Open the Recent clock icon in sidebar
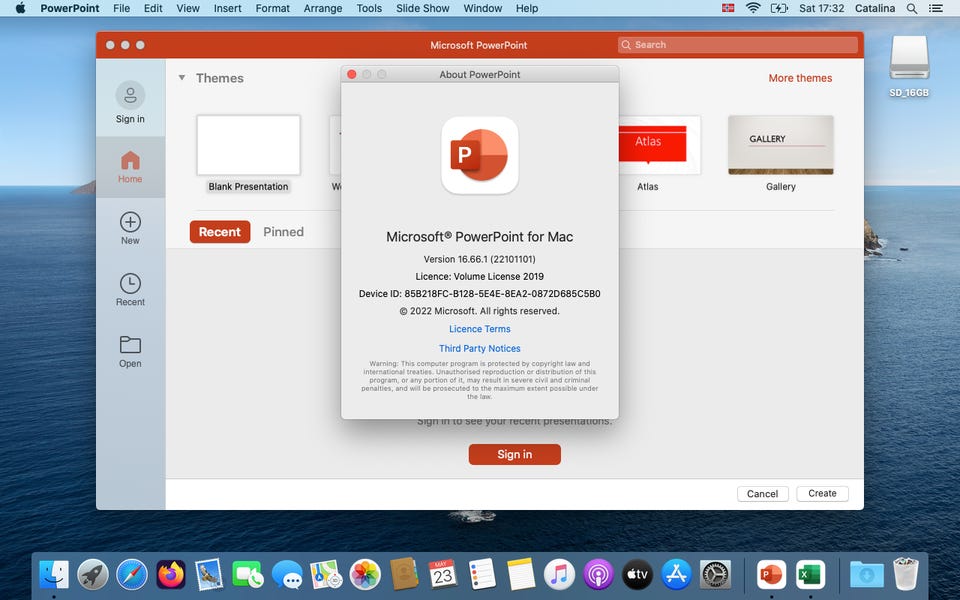 pyautogui.click(x=130, y=283)
